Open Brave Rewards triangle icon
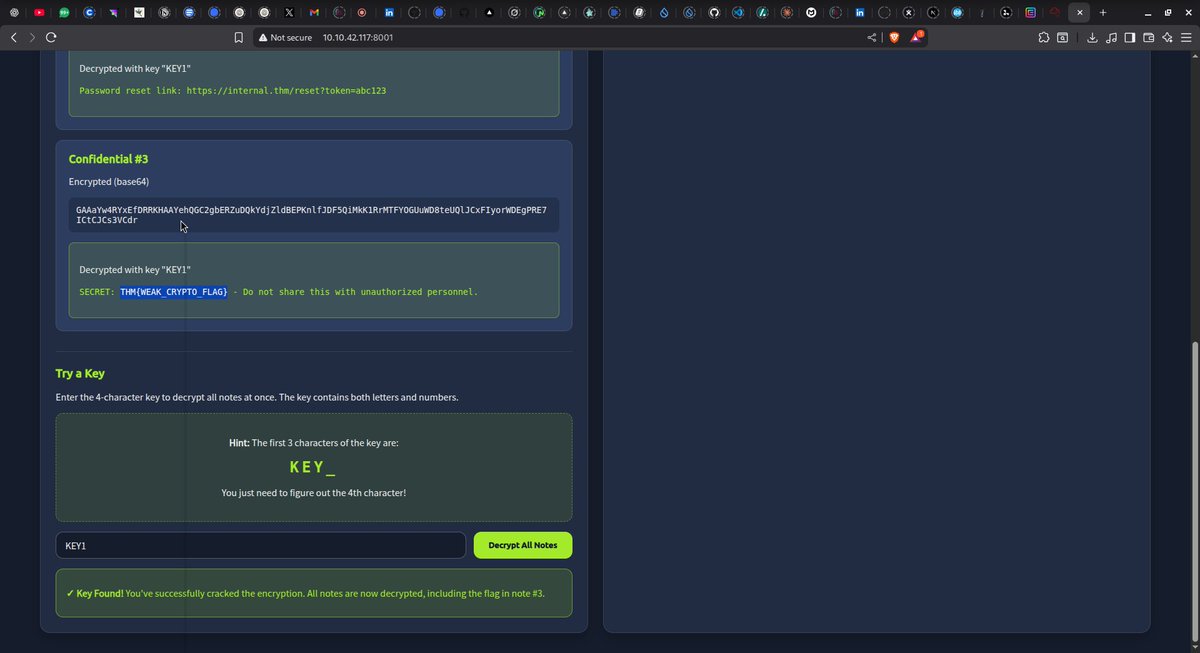The image size is (1200, 653). tap(916, 37)
